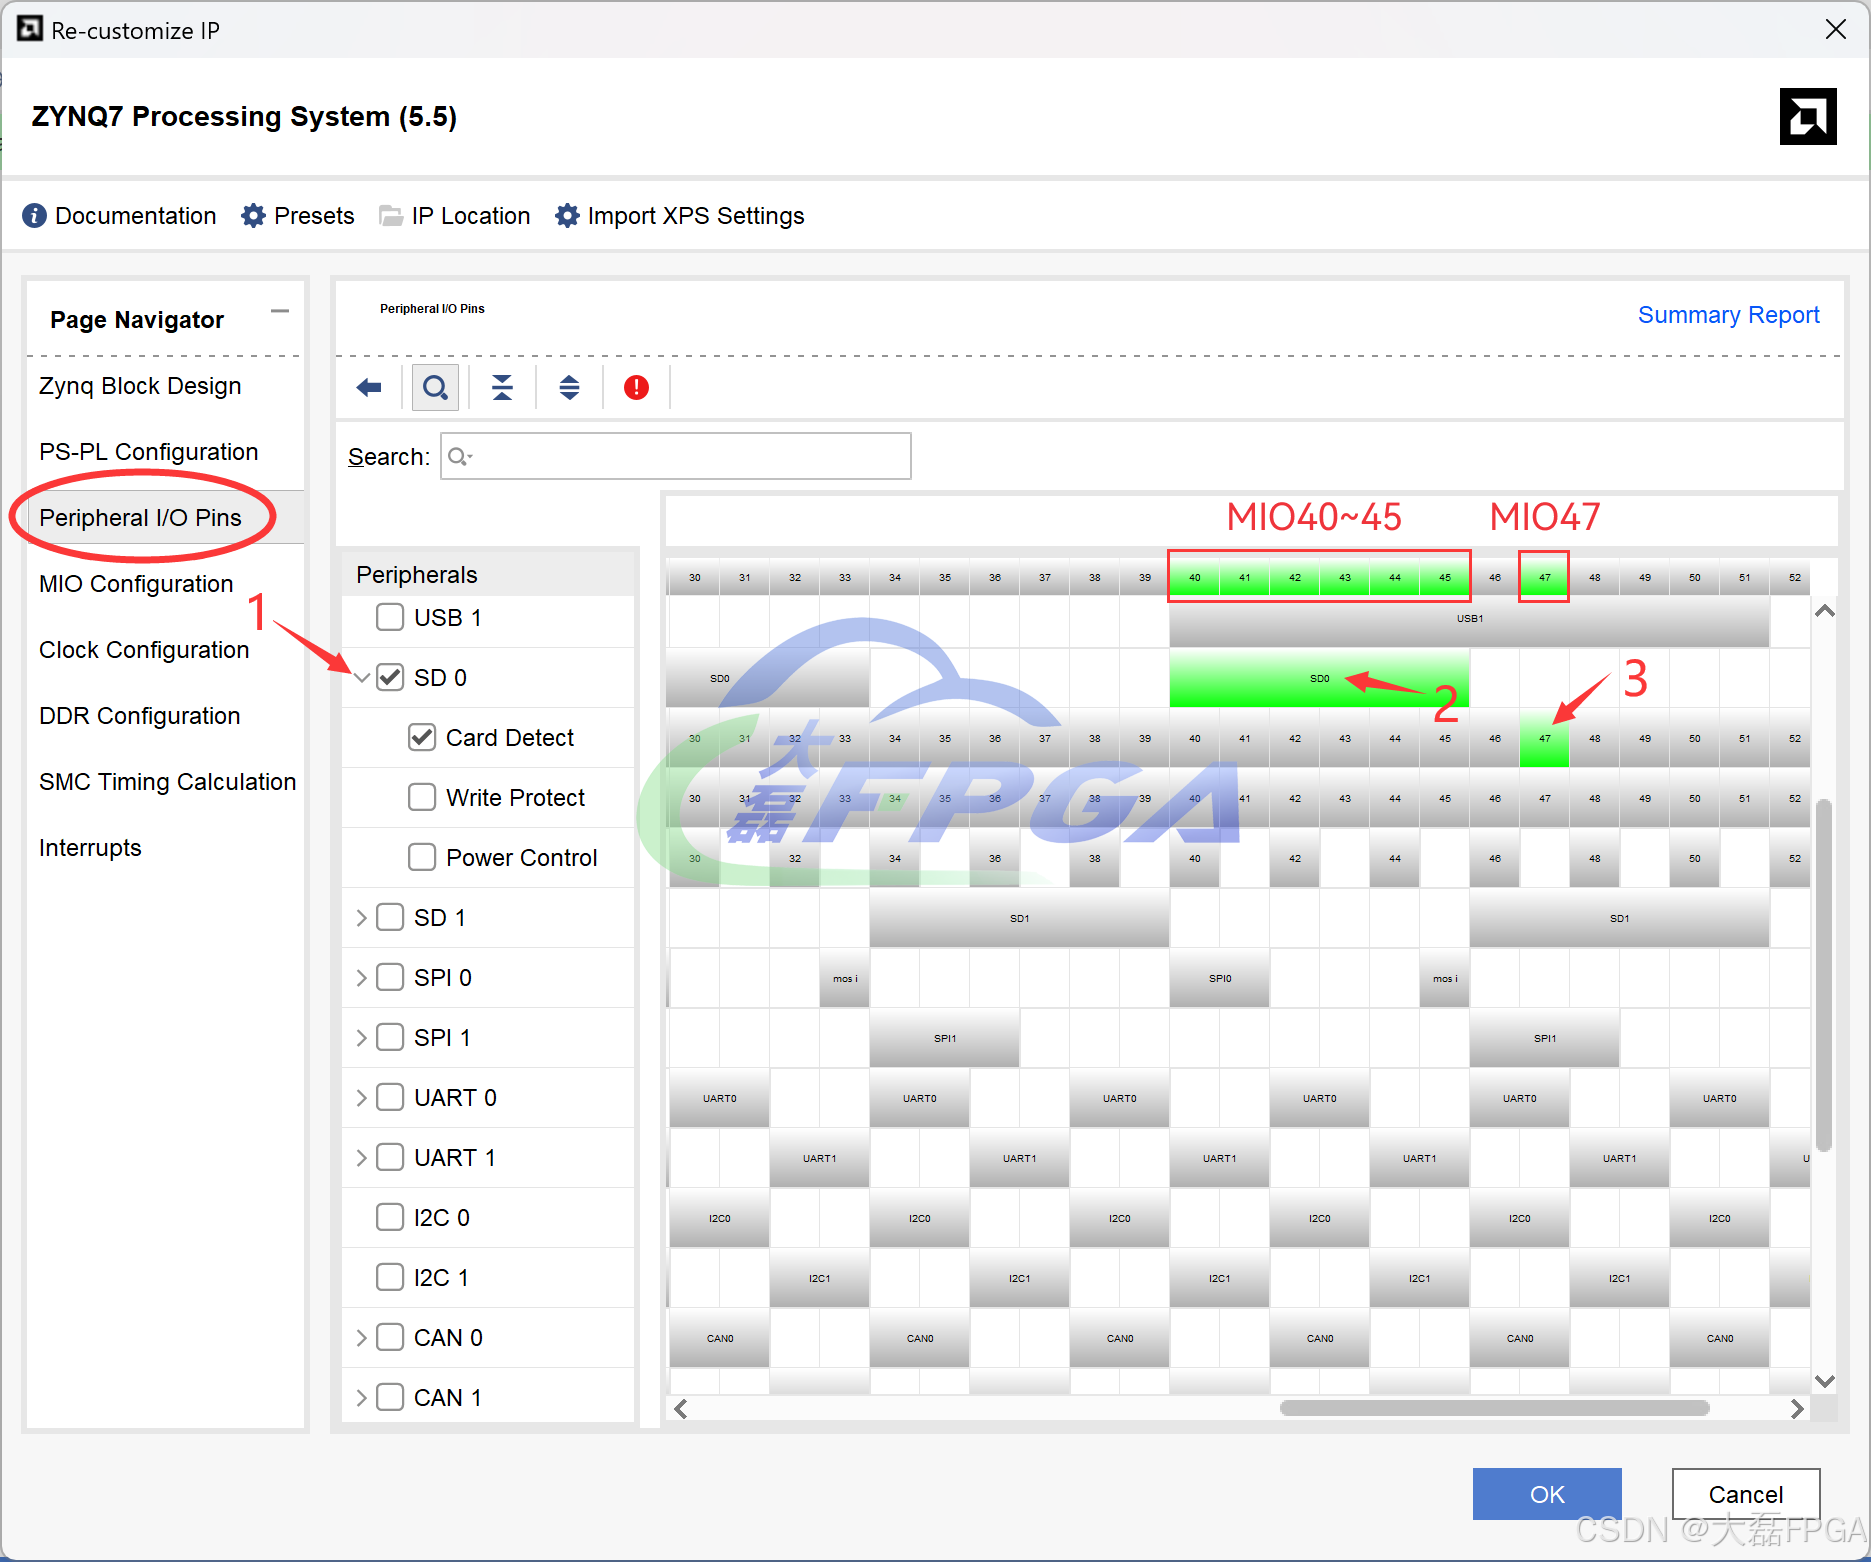The image size is (1871, 1562).
Task: Click Import XPS Settings gear
Action: 567,216
